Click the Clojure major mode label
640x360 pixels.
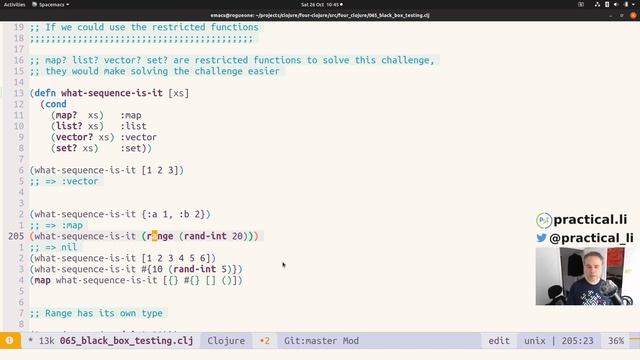click(226, 340)
